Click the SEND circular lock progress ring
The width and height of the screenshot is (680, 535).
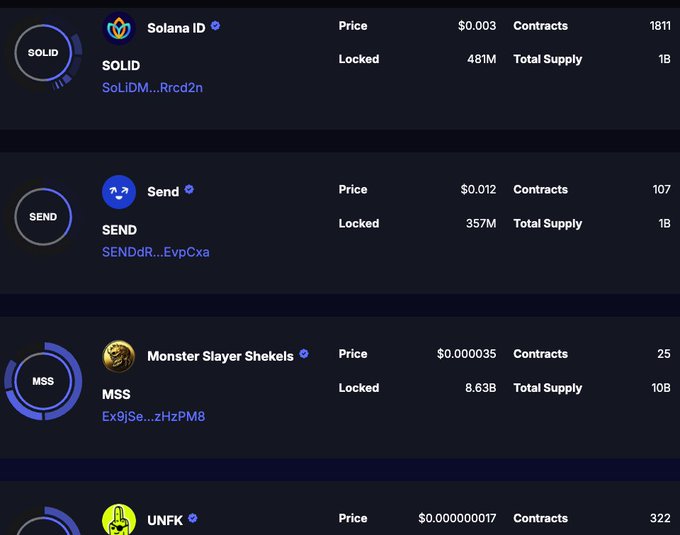43,217
